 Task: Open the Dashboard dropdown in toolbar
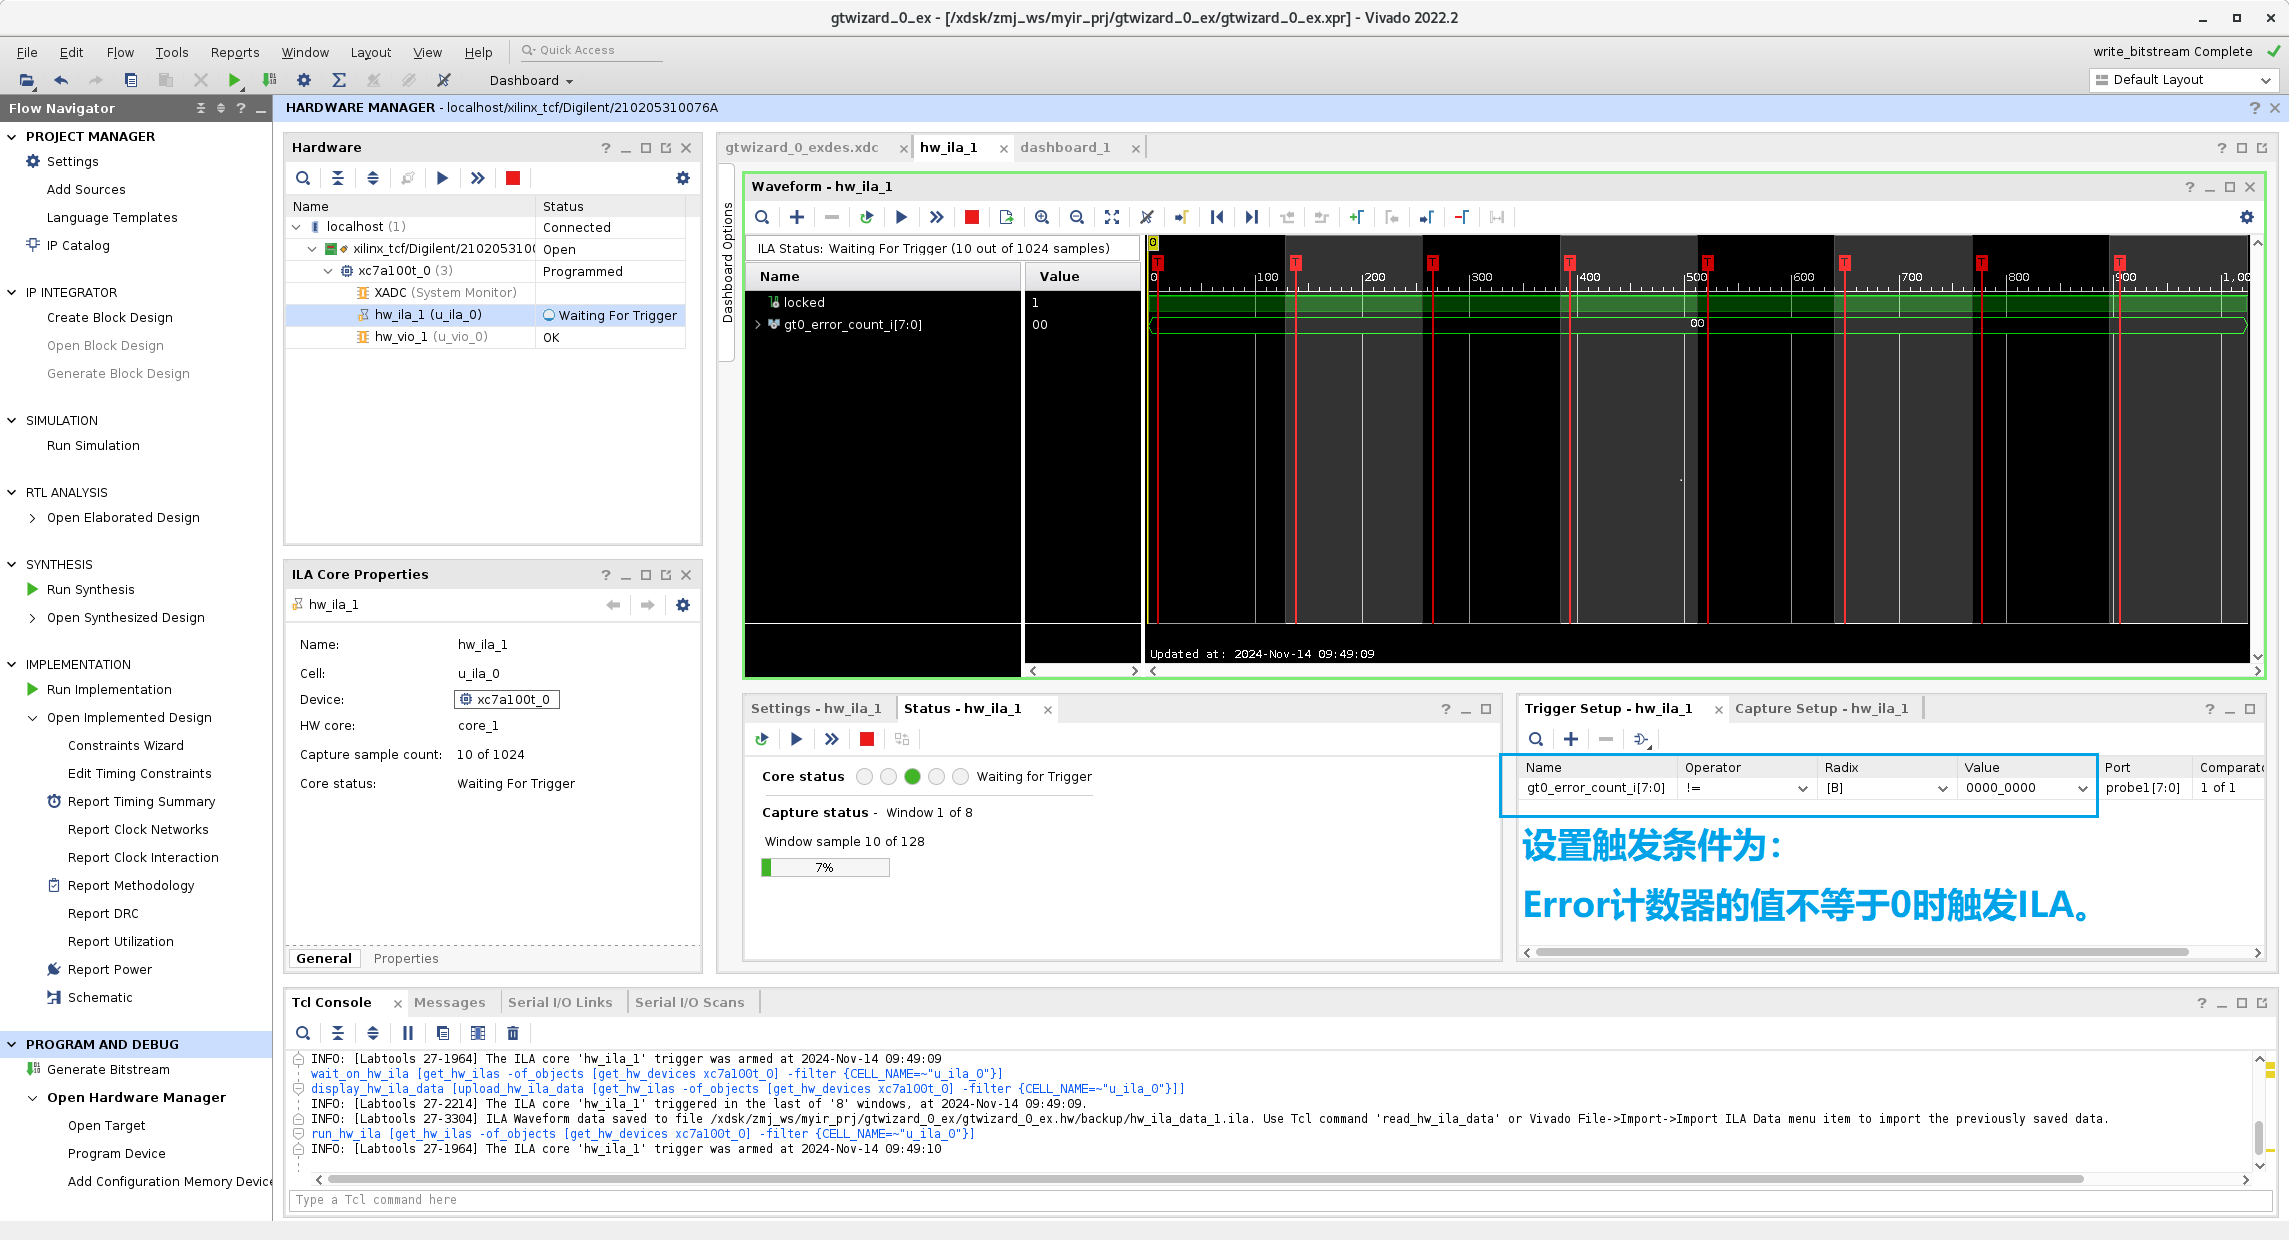(531, 81)
